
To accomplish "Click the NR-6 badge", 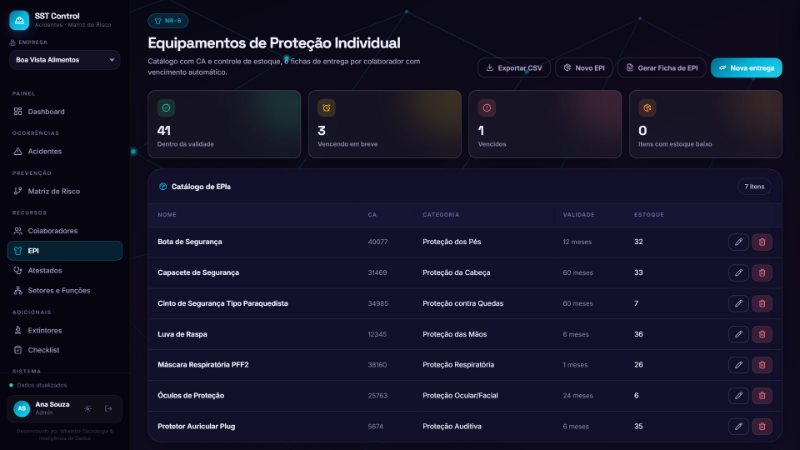I will pyautogui.click(x=168, y=21).
